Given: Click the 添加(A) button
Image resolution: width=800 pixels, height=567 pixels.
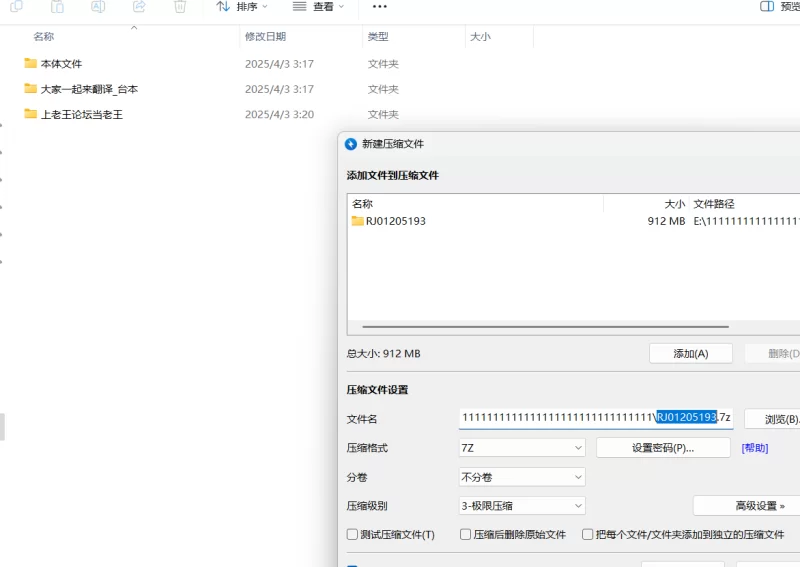Looking at the screenshot, I should [690, 353].
